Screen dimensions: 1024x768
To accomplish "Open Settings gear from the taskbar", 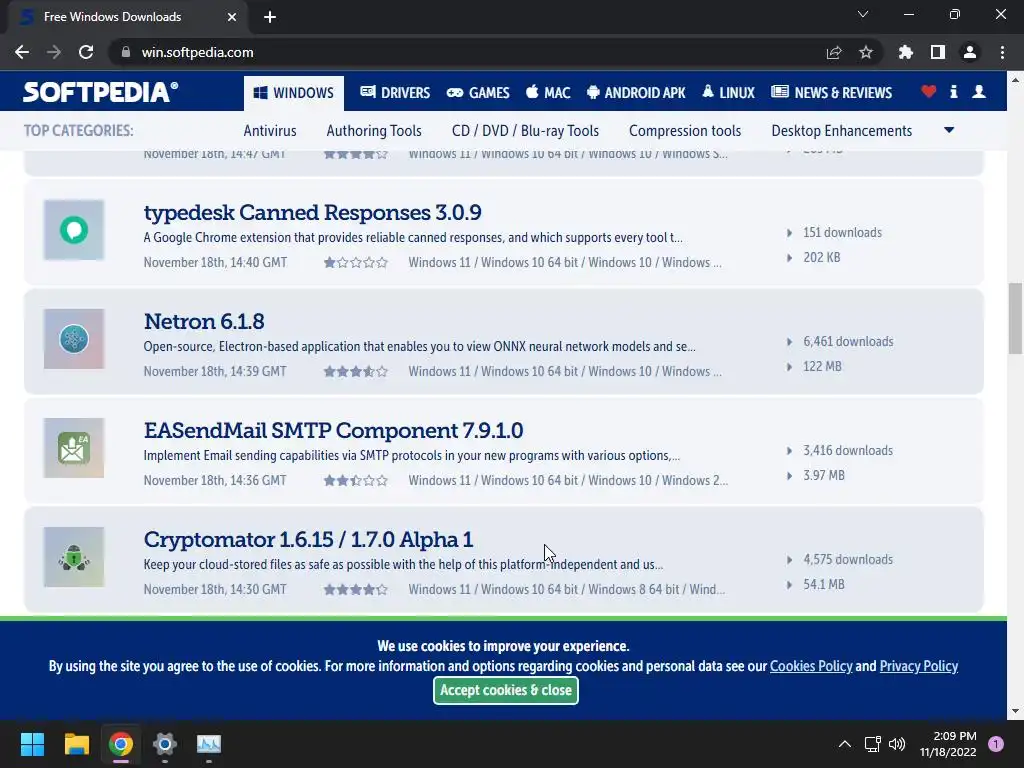I will tap(165, 744).
